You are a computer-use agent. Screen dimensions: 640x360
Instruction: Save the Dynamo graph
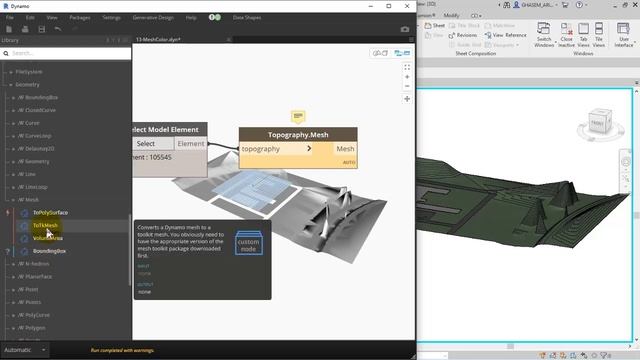41,29
